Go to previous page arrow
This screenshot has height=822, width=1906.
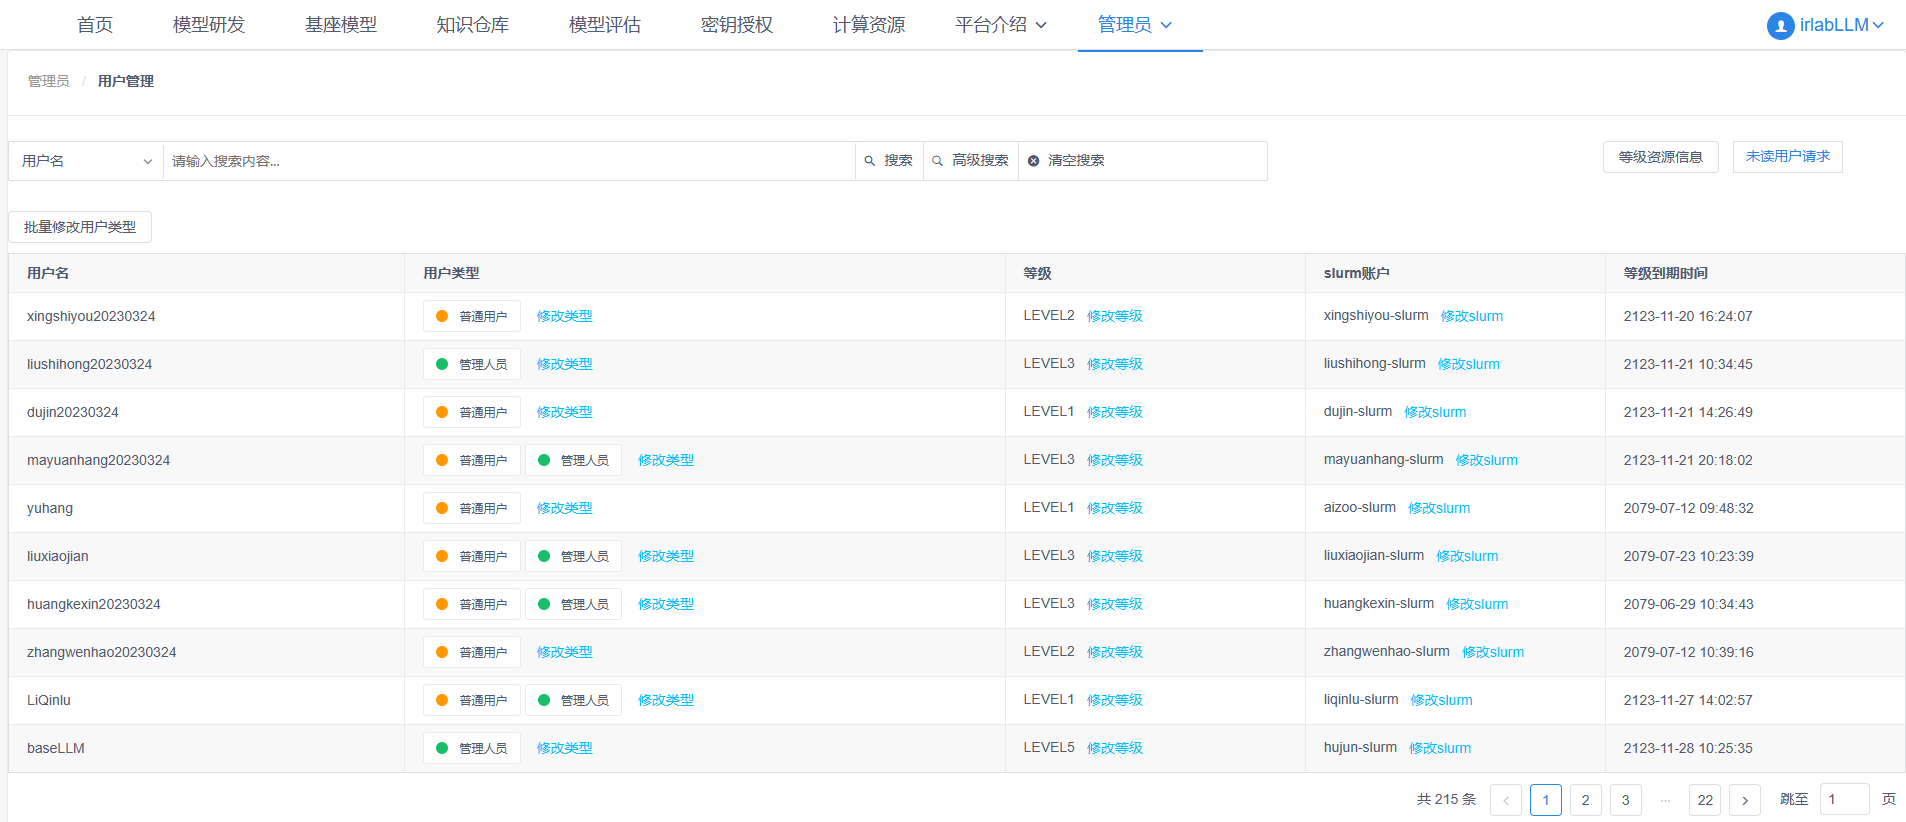pyautogui.click(x=1506, y=800)
